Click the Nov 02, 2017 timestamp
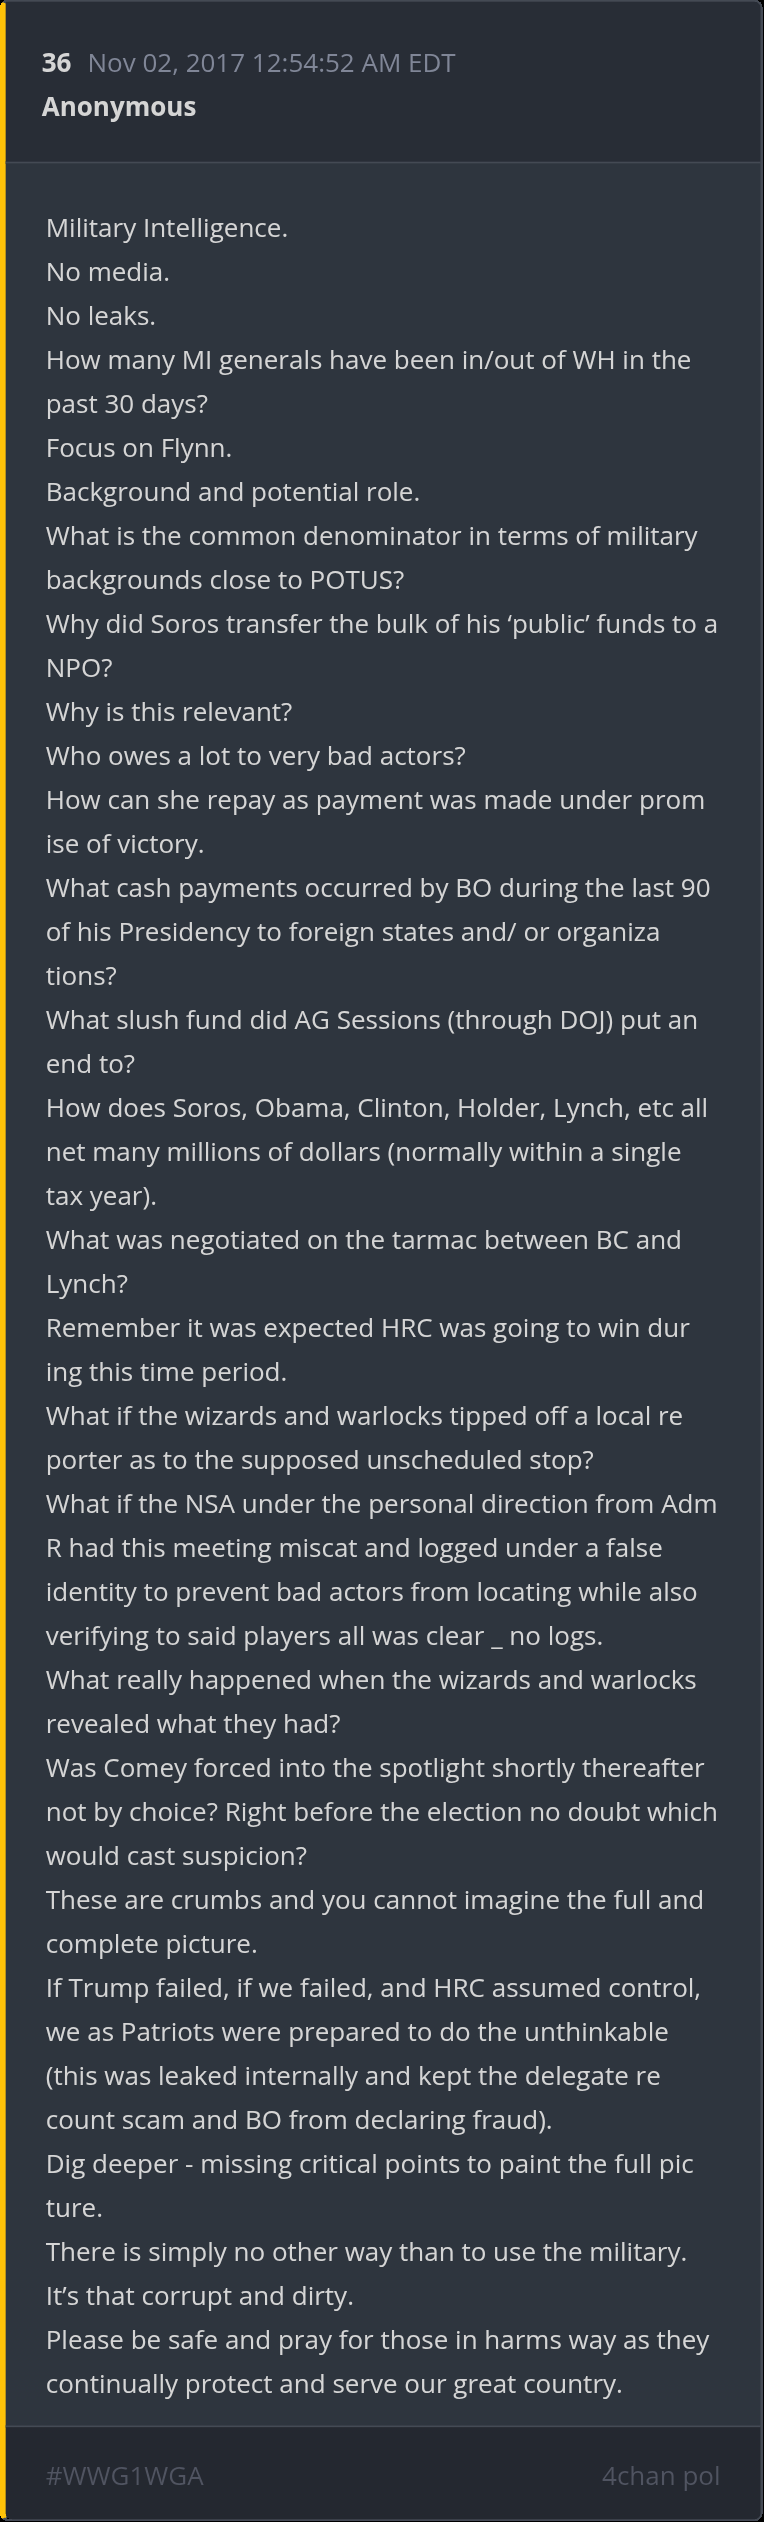764x2522 pixels. point(271,63)
